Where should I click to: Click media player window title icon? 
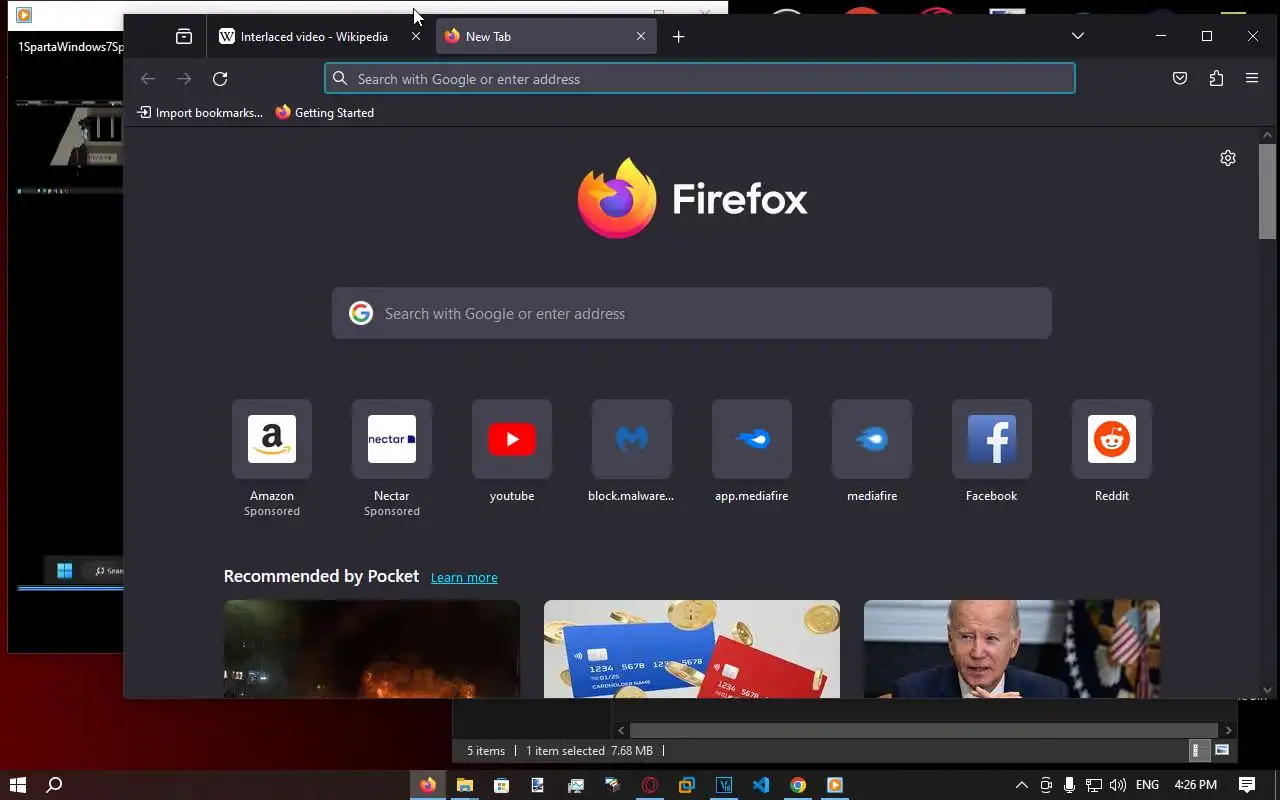(x=24, y=15)
